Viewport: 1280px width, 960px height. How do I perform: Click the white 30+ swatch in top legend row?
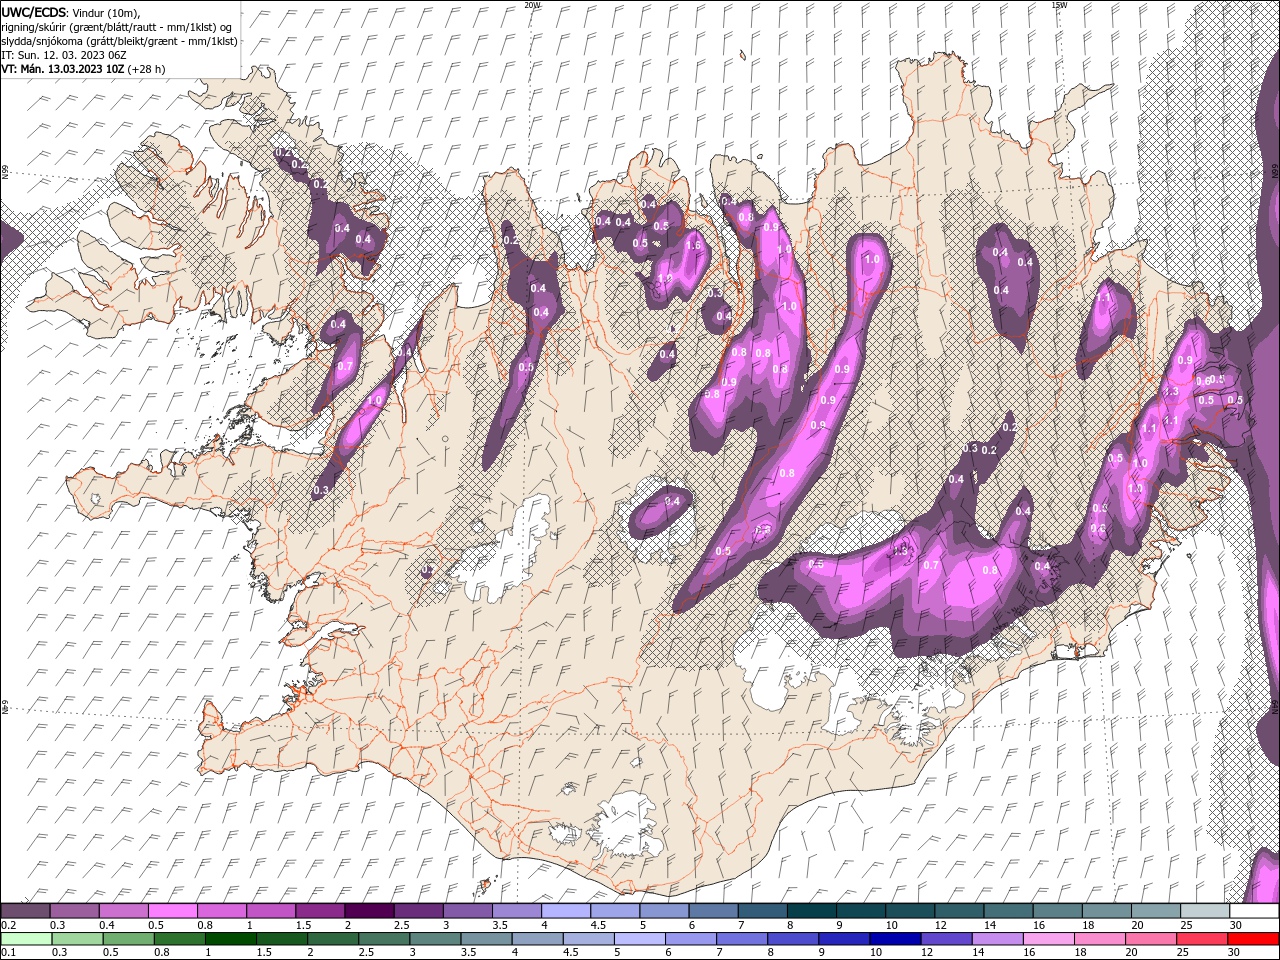pos(1255,911)
